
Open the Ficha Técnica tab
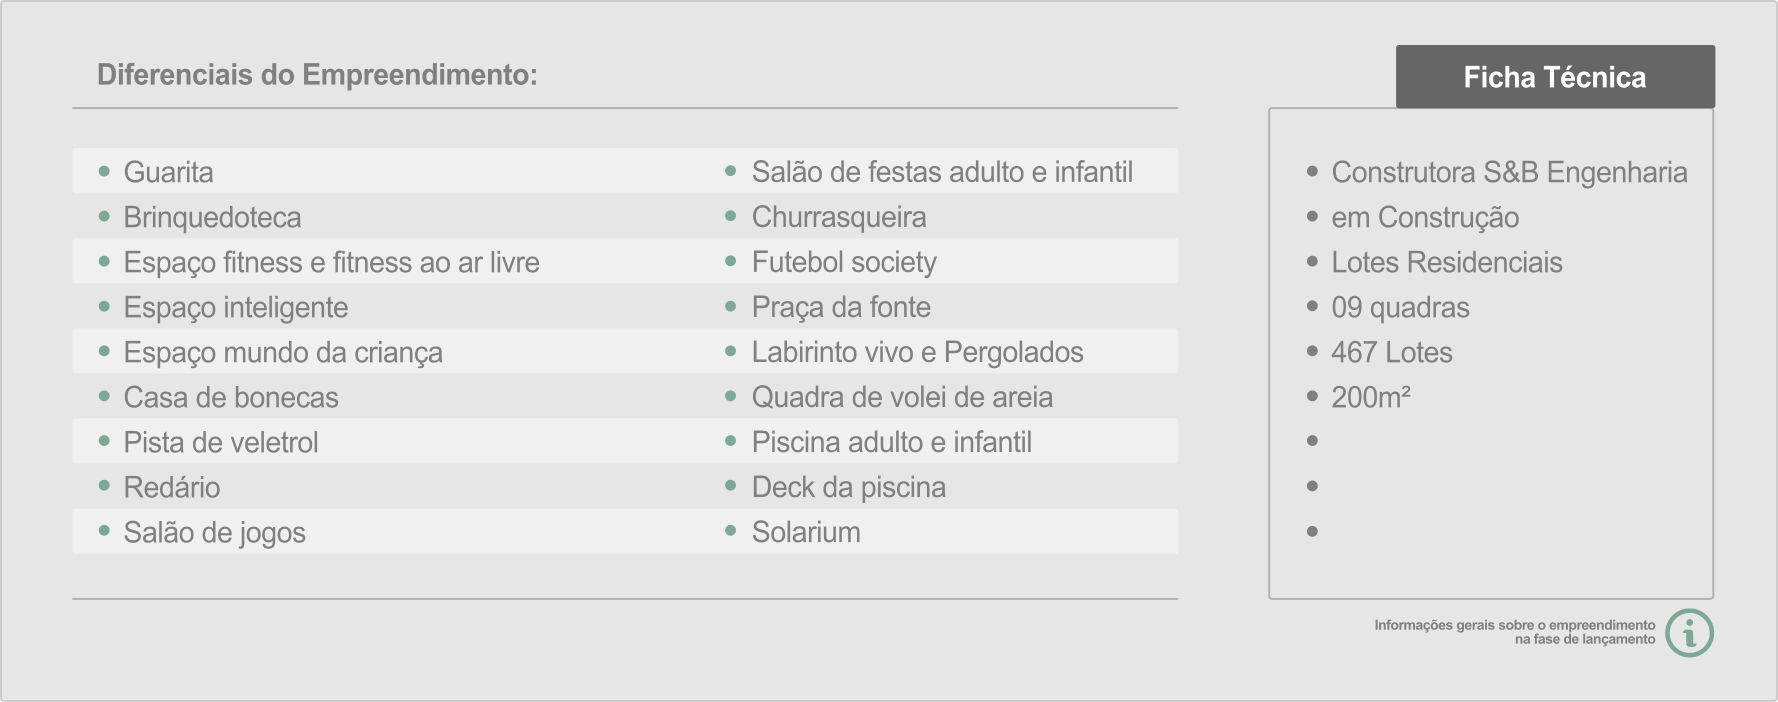point(1555,77)
